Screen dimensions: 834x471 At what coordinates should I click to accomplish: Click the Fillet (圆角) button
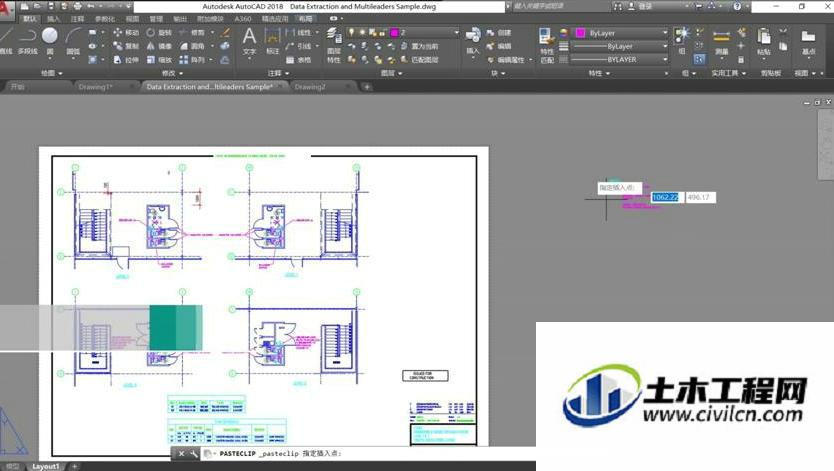tap(192, 46)
